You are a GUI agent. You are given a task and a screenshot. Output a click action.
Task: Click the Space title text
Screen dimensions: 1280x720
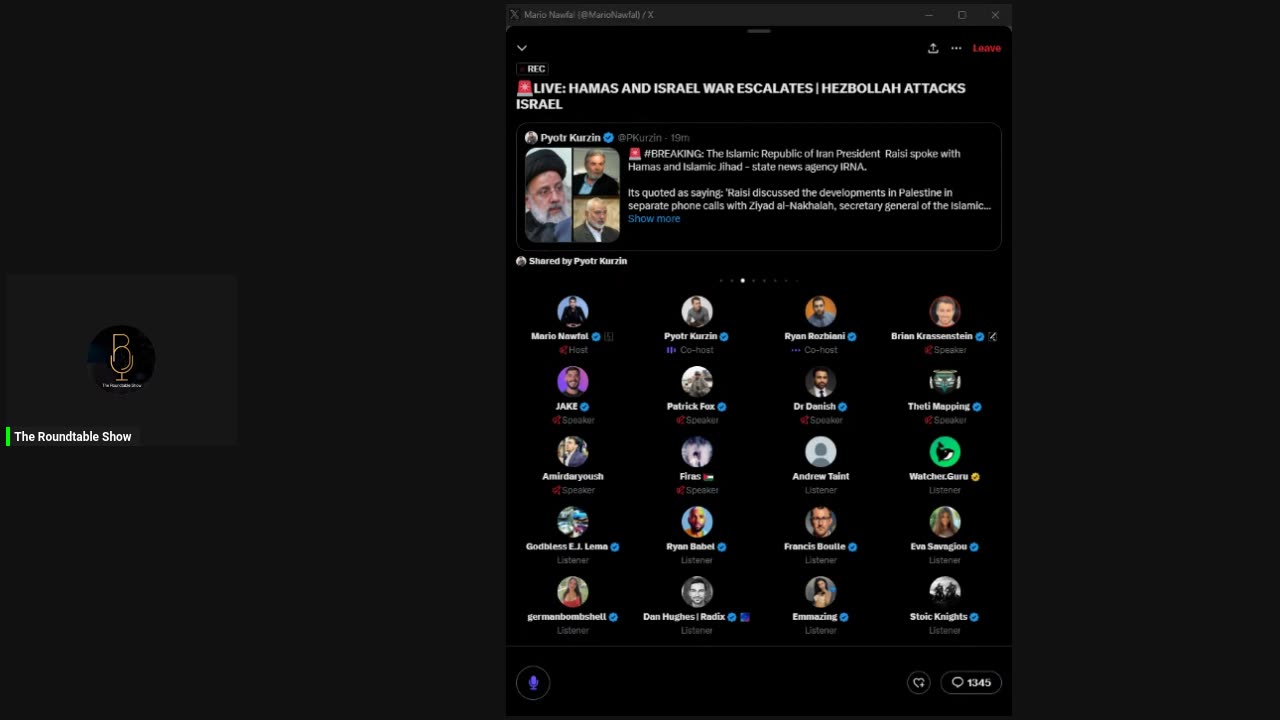coord(741,96)
